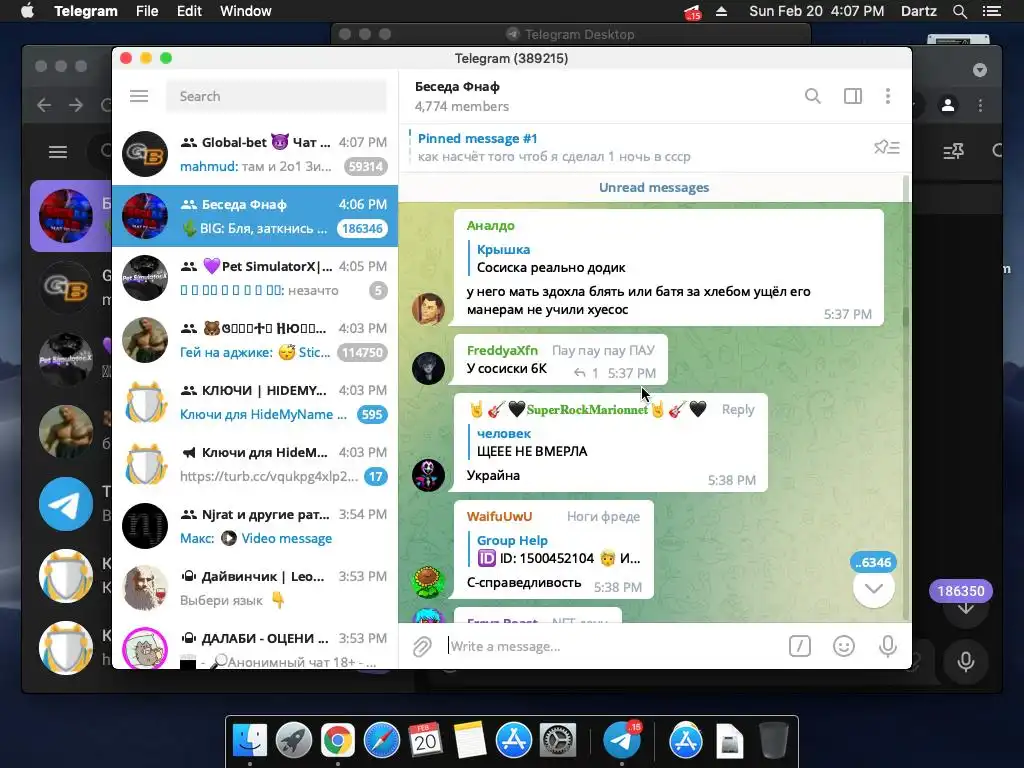
Task: Open Finder from the Dock
Action: coord(250,741)
